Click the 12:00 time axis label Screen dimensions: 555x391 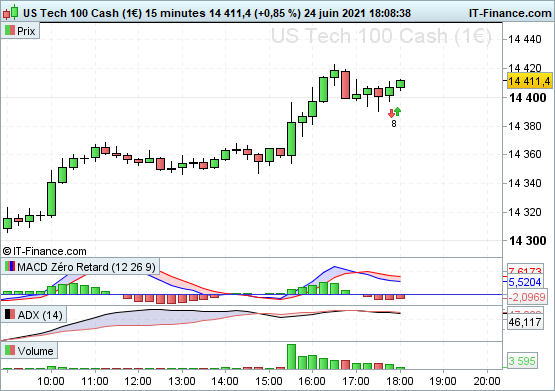pos(138,381)
